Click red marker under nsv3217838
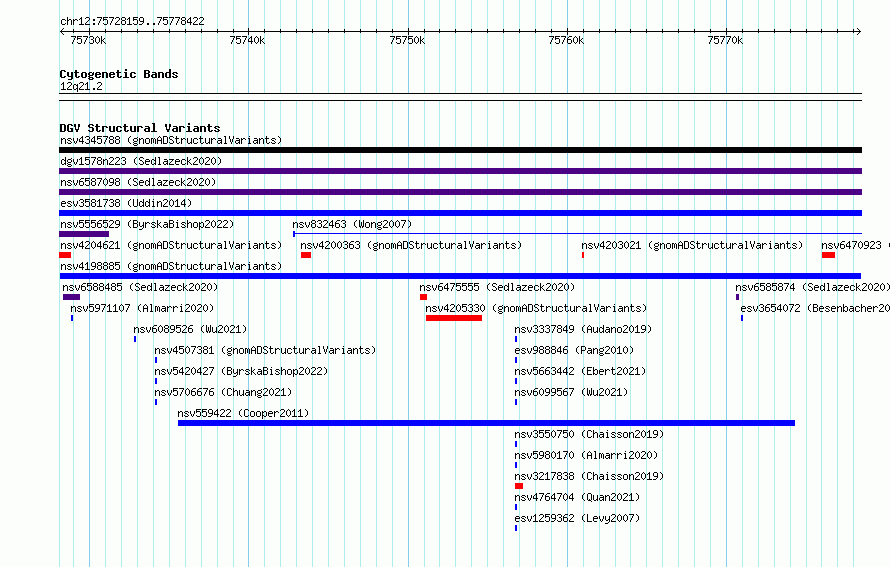Image resolution: width=890 pixels, height=567 pixels. (x=519, y=486)
